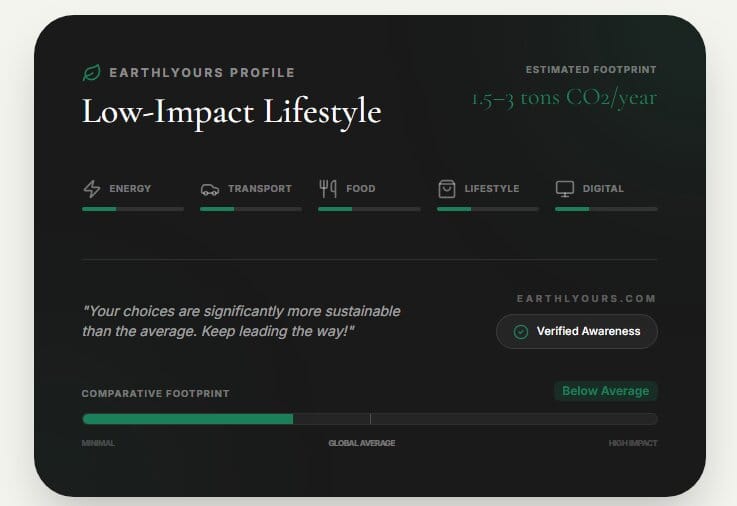Click the Food category progress bar
This screenshot has height=506, width=737.
(x=369, y=209)
